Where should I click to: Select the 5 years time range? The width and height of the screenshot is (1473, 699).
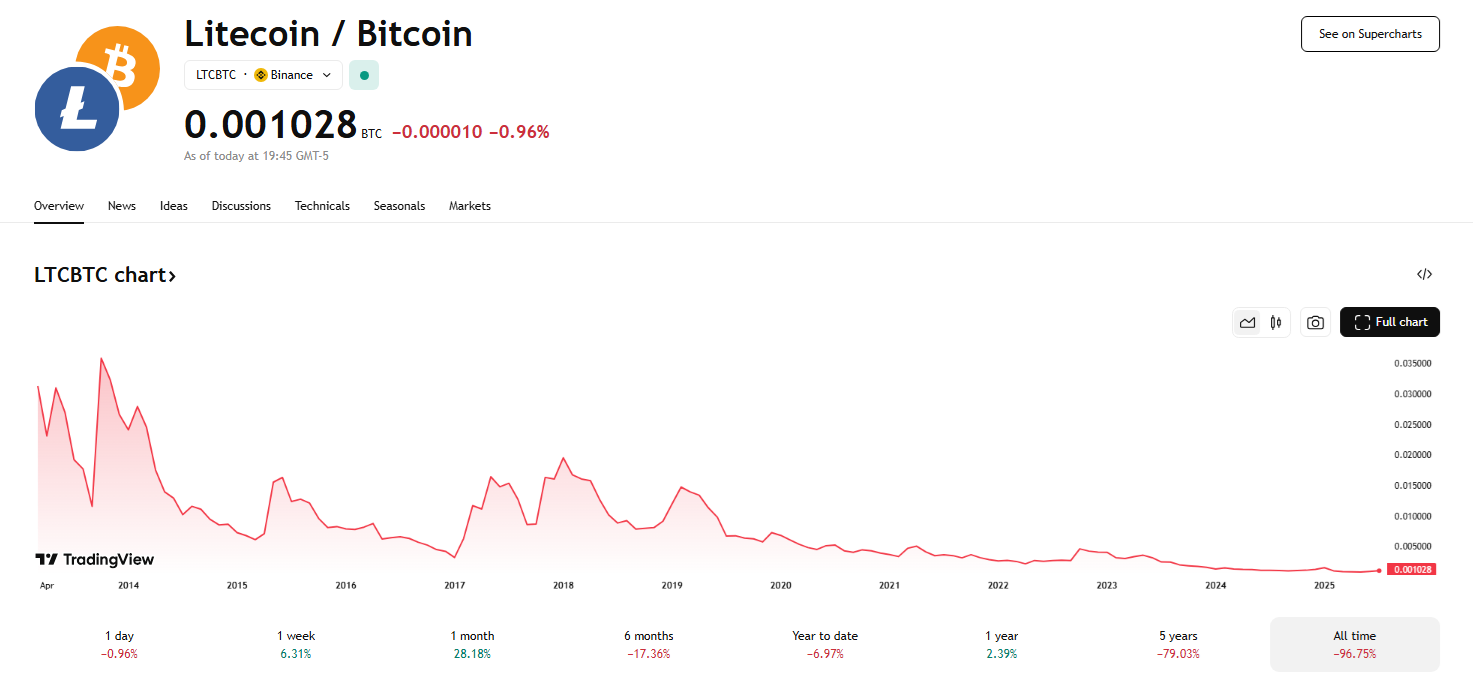tap(1178, 644)
